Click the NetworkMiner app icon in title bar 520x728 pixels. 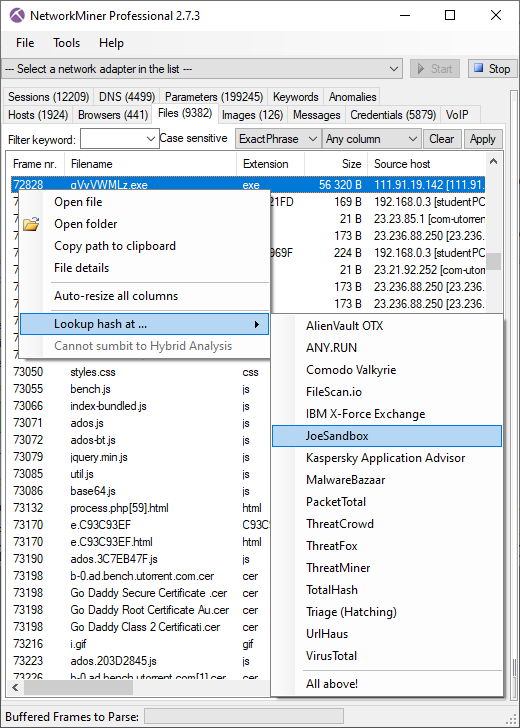click(17, 15)
